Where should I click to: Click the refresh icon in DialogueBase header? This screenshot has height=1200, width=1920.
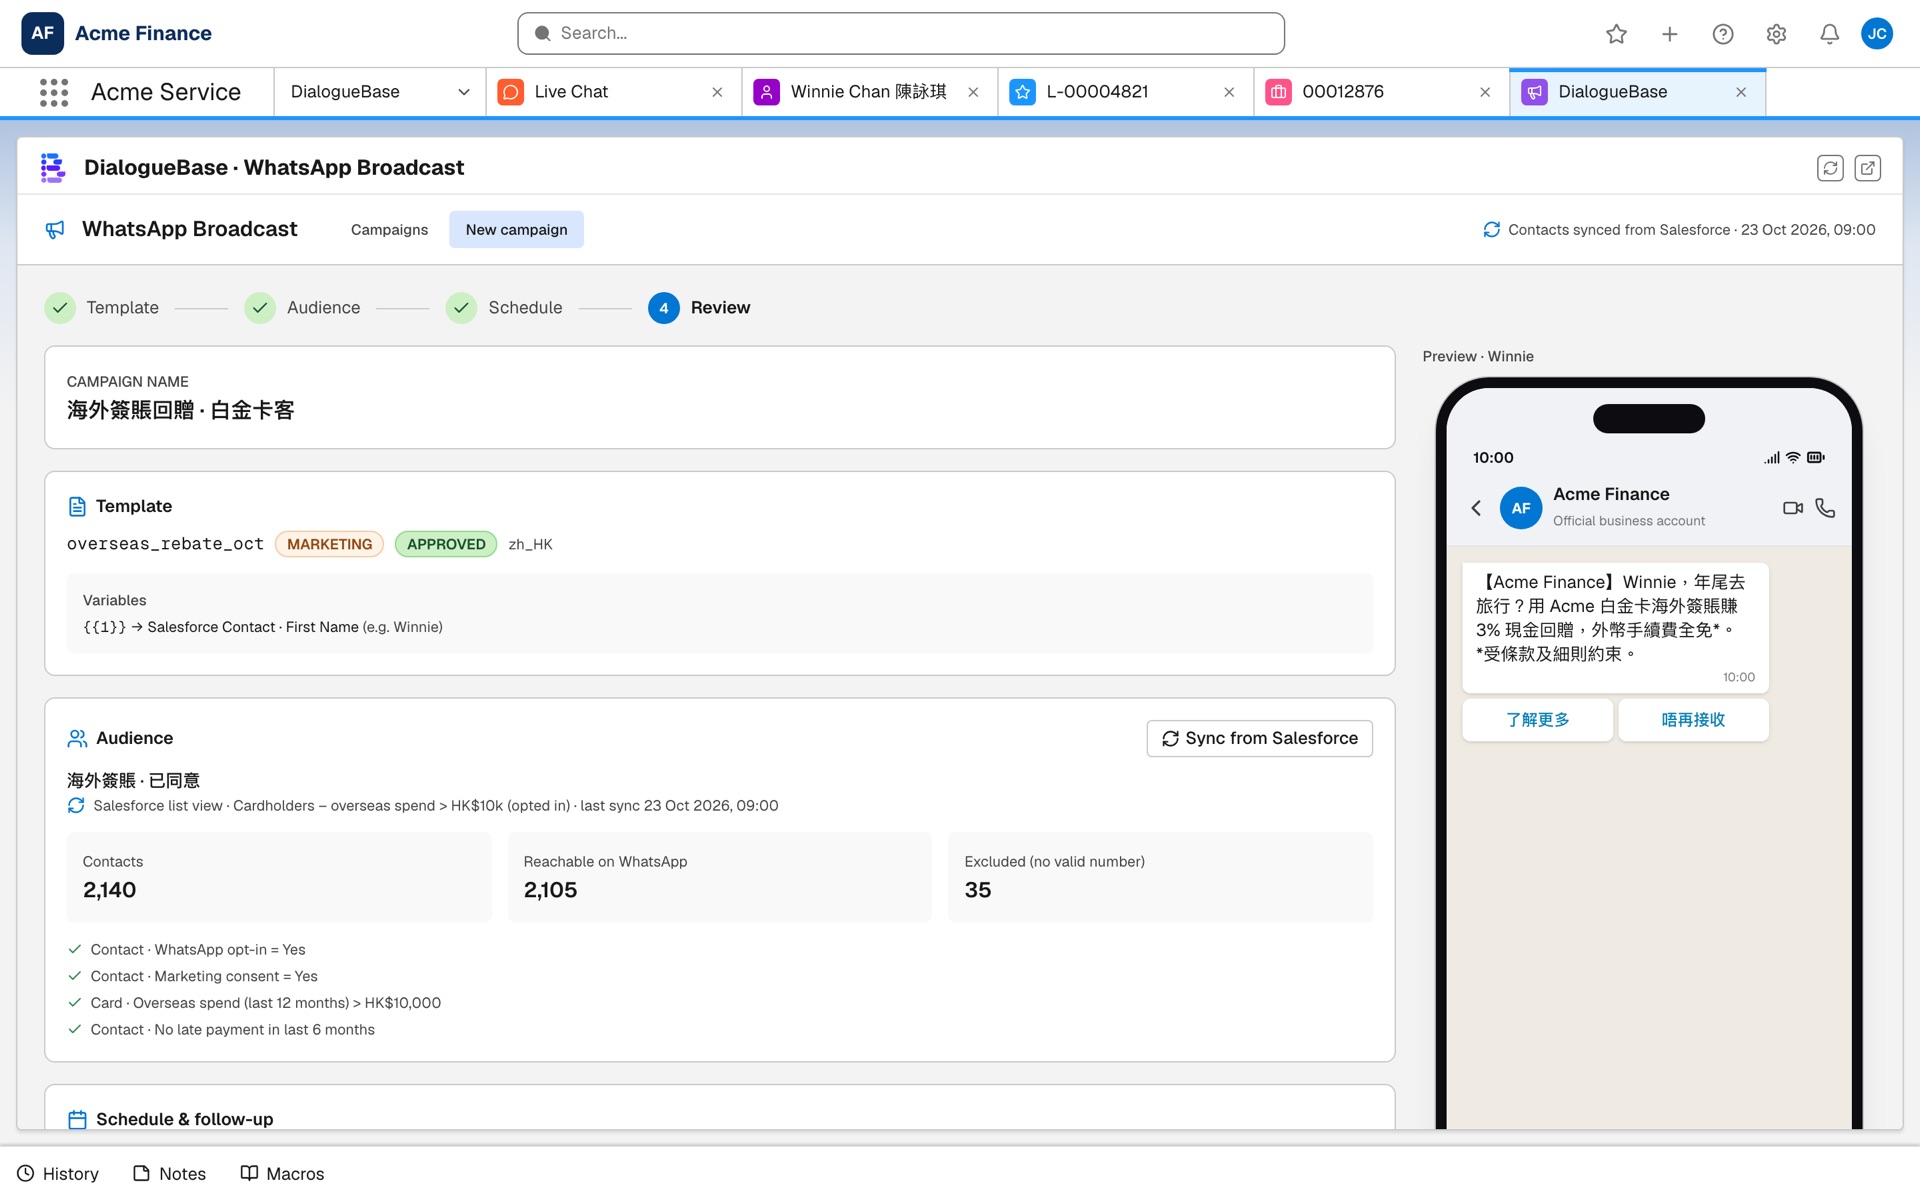click(x=1830, y=168)
